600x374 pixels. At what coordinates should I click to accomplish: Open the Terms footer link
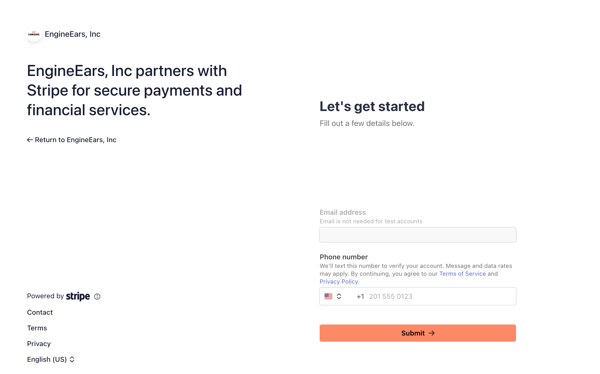pyautogui.click(x=37, y=328)
